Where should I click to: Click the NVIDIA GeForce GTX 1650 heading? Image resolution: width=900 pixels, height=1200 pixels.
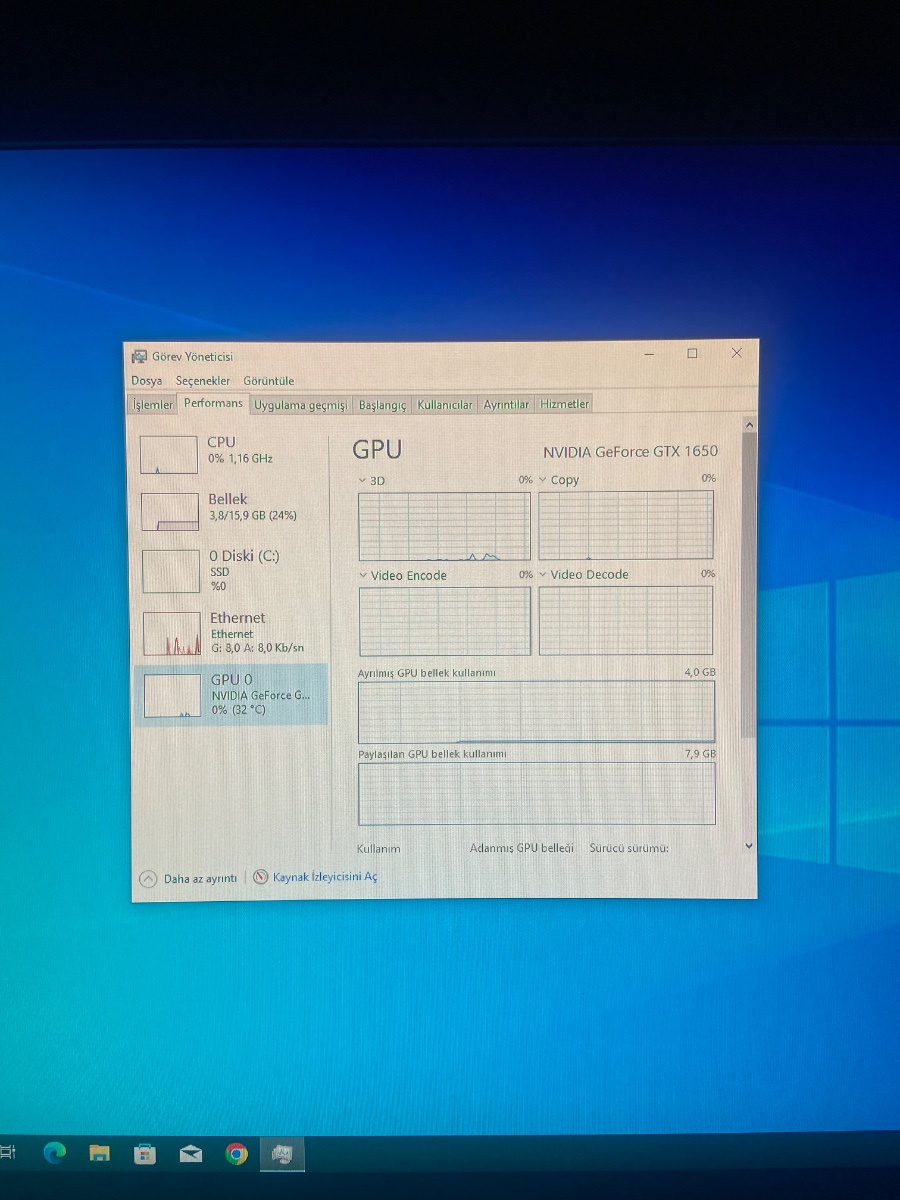(630, 452)
